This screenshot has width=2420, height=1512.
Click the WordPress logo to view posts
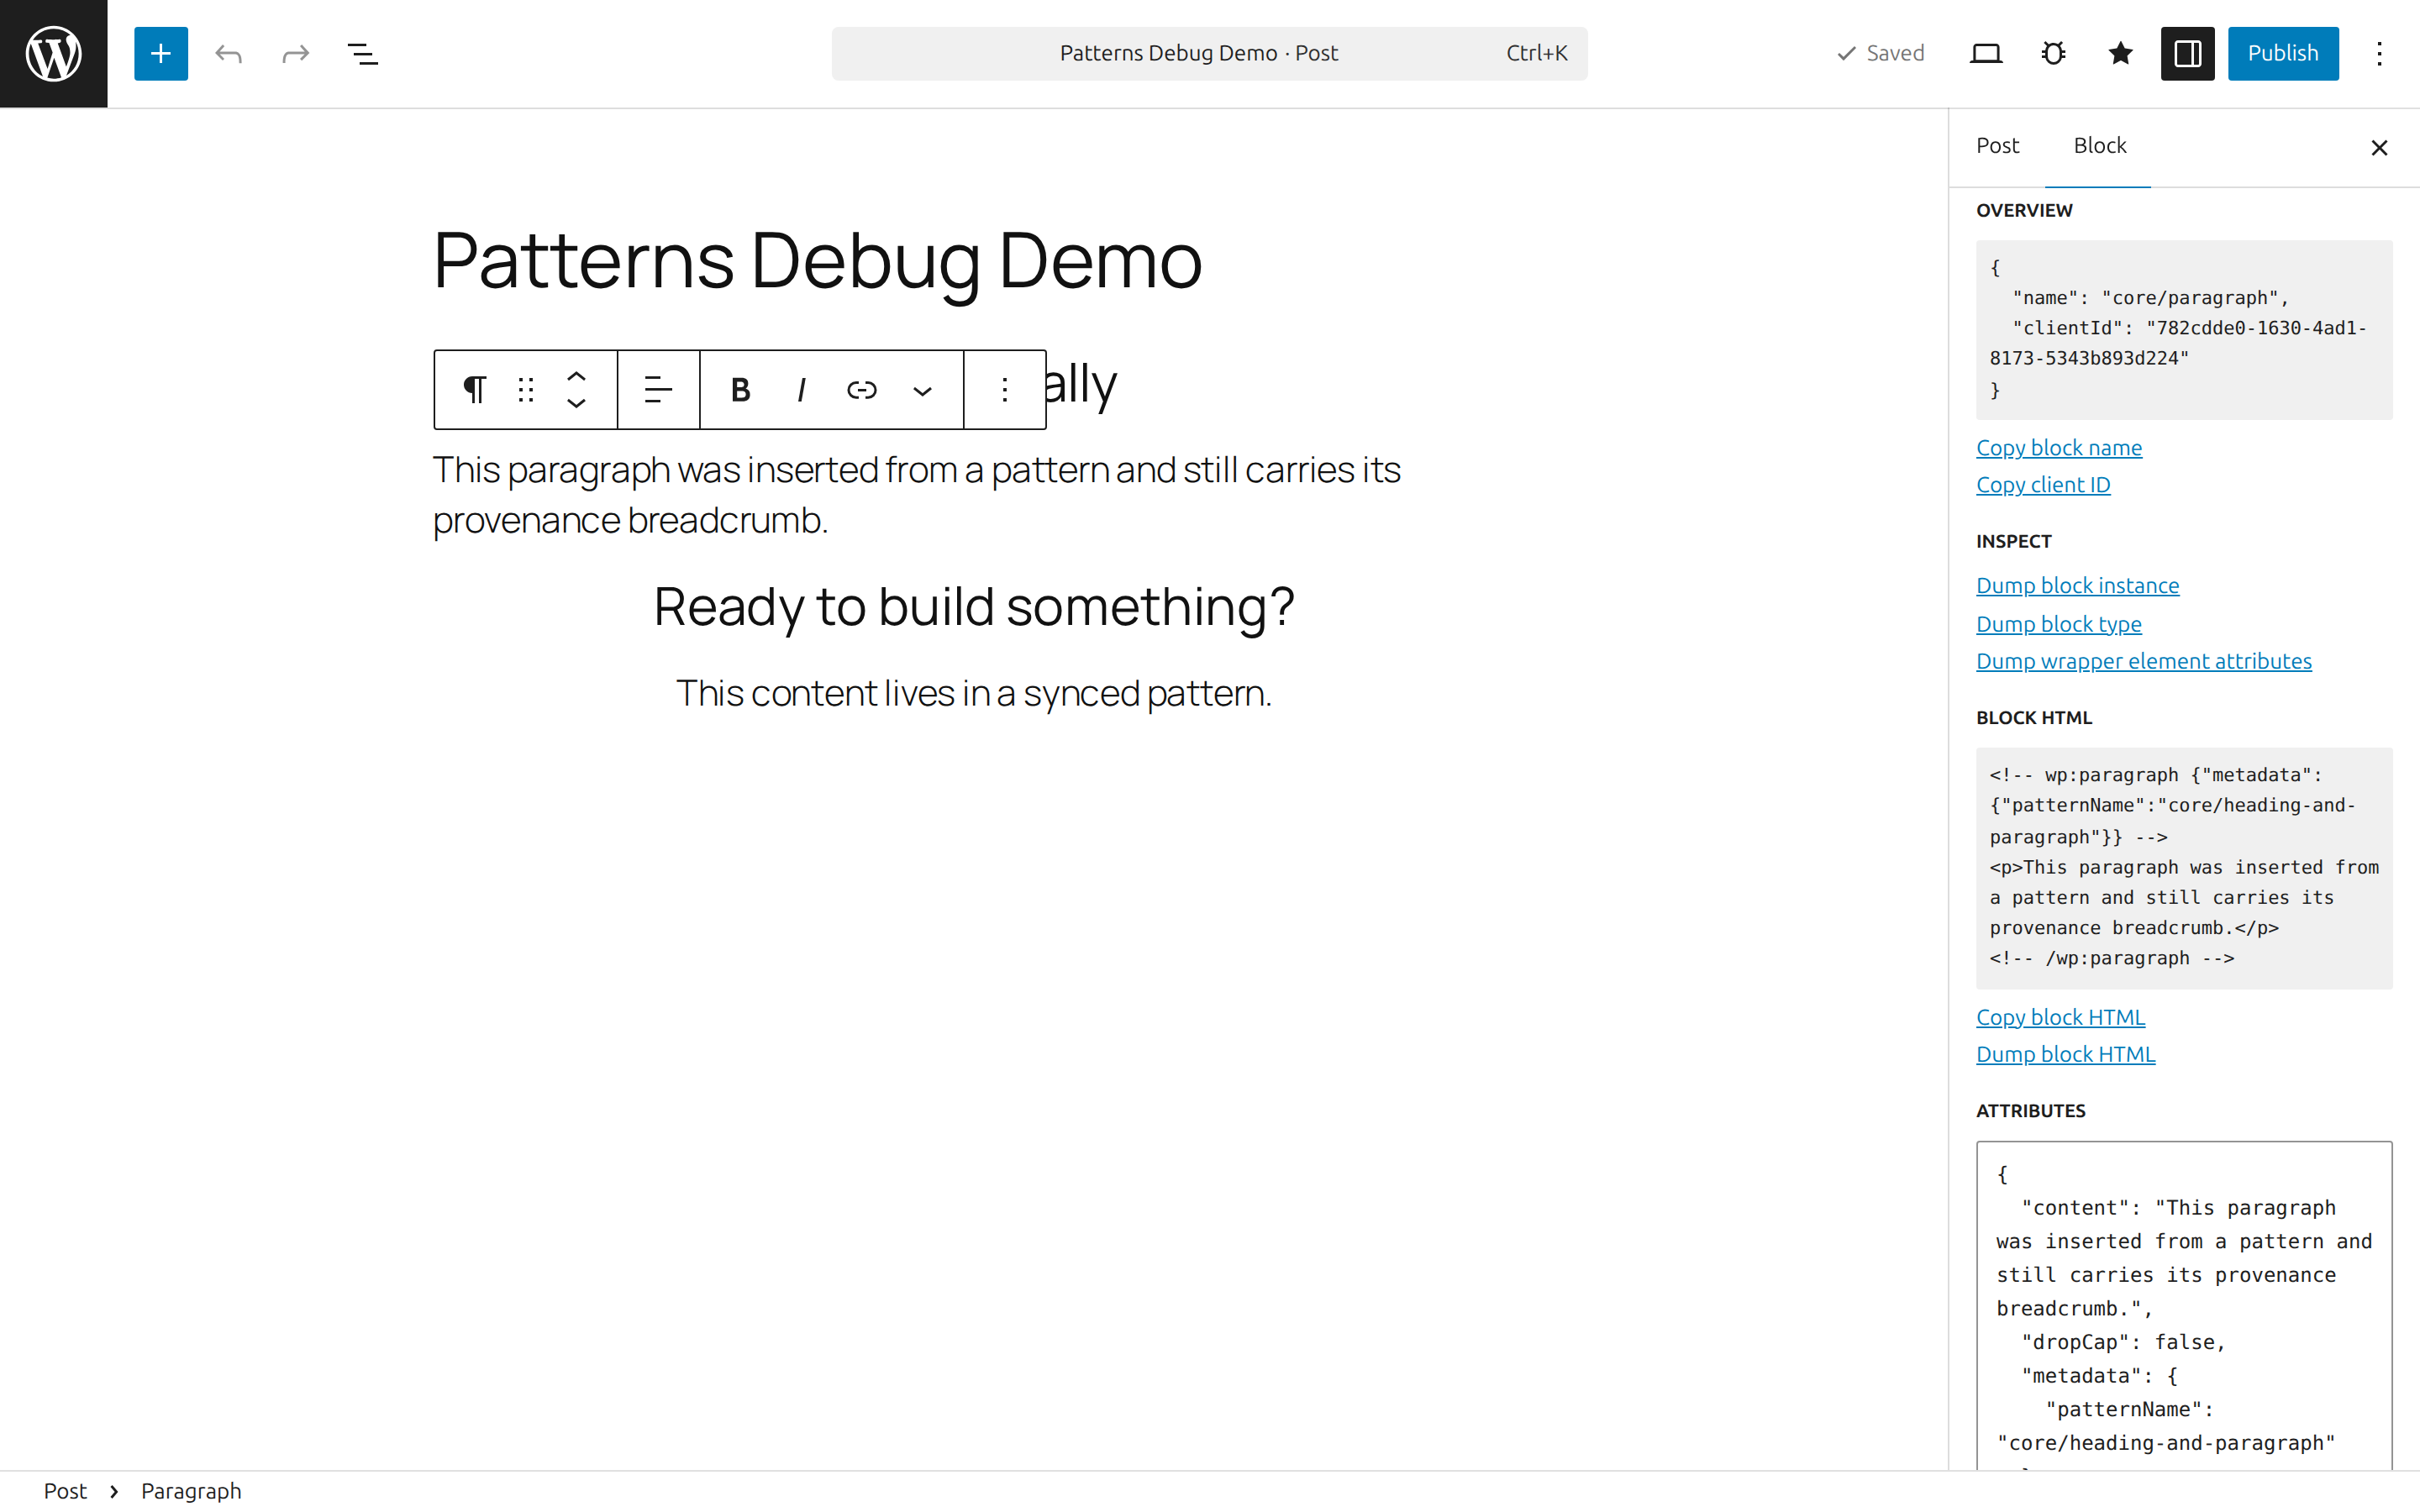pyautogui.click(x=53, y=53)
